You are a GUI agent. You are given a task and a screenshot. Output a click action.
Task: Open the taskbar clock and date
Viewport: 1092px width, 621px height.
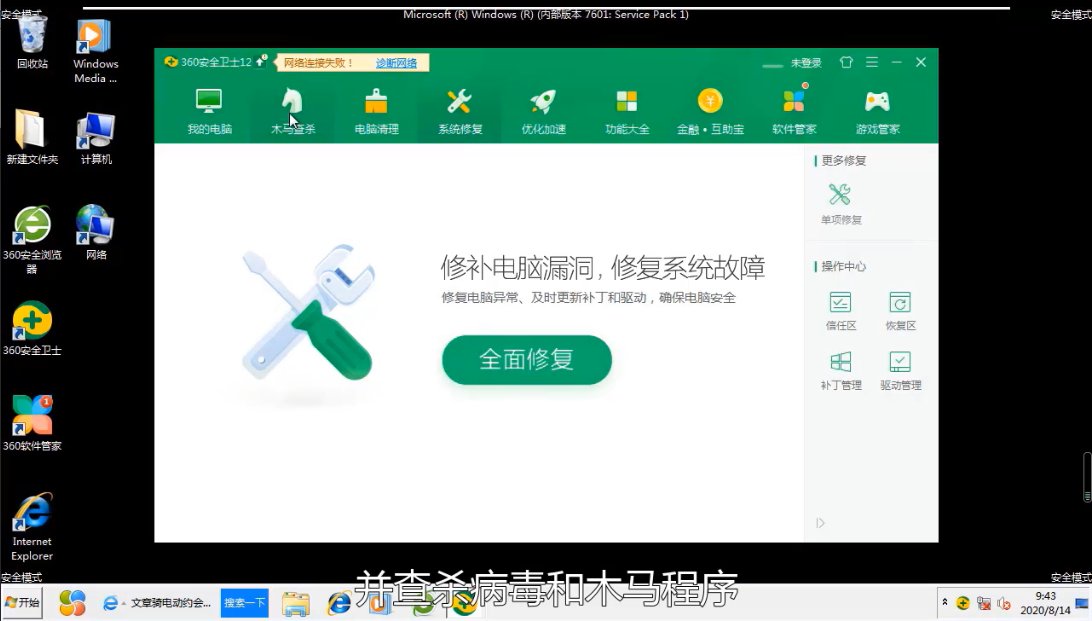pos(1045,603)
